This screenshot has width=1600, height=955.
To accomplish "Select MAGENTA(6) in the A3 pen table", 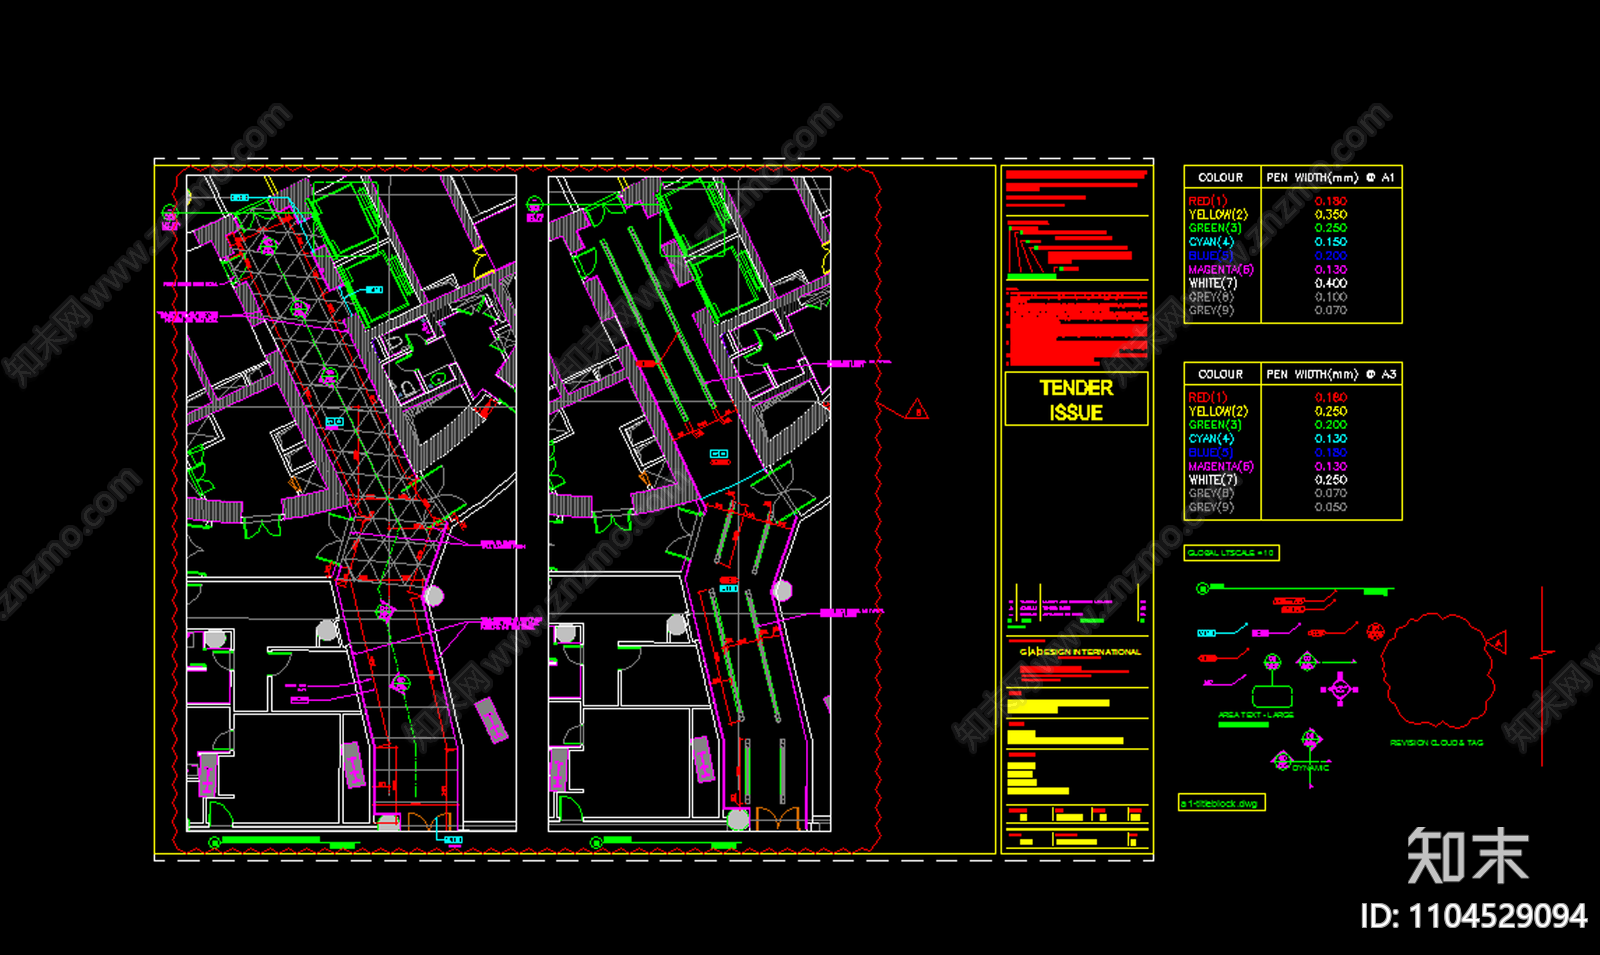I will [1221, 466].
